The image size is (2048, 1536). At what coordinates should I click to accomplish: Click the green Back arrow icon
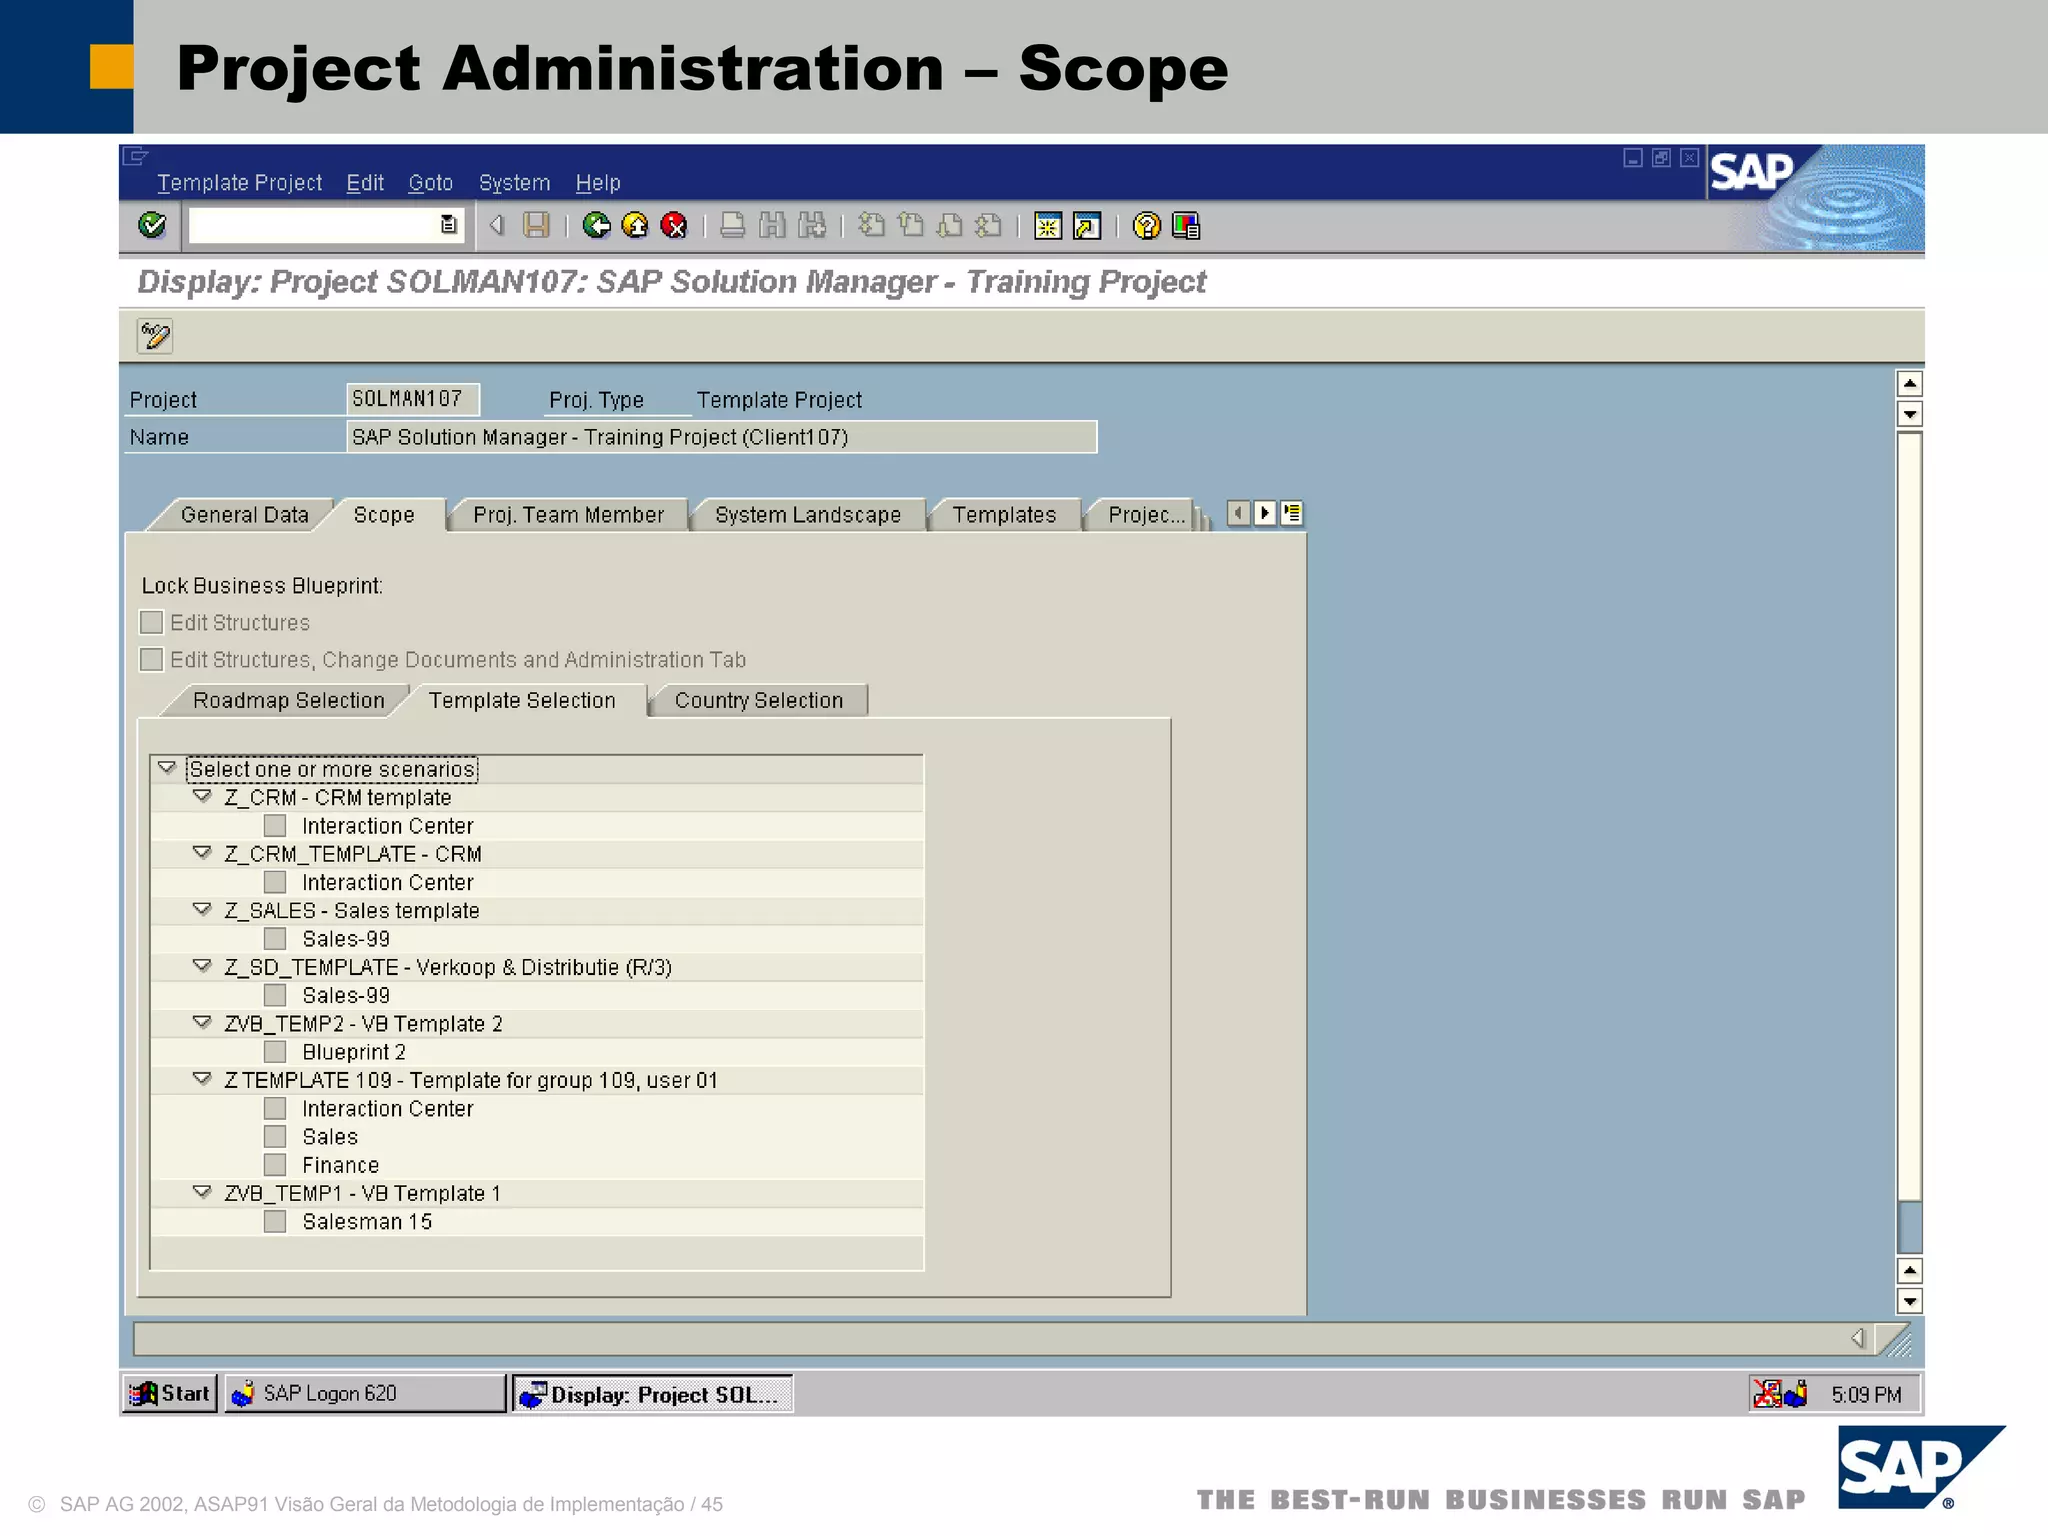click(597, 226)
